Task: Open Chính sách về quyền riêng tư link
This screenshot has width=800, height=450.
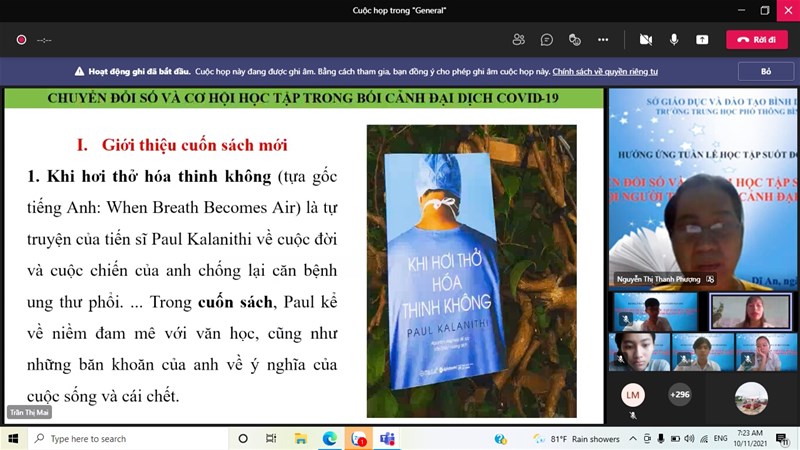Action: [x=605, y=71]
